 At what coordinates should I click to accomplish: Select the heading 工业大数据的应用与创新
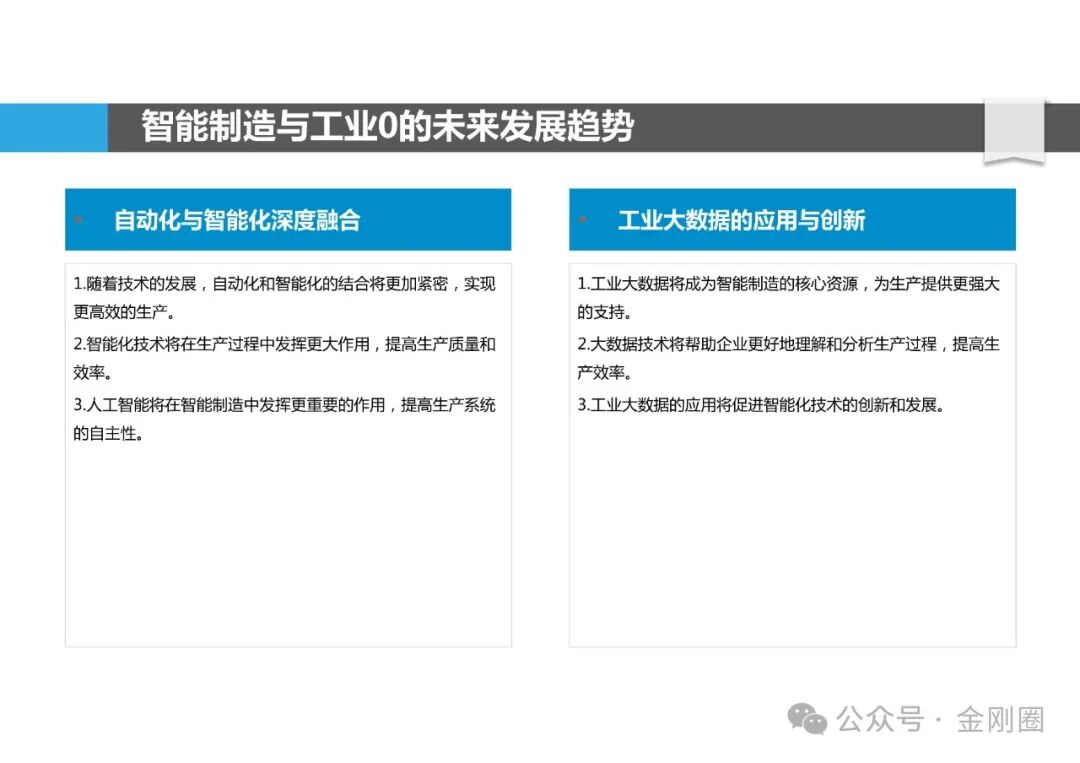coord(741,220)
